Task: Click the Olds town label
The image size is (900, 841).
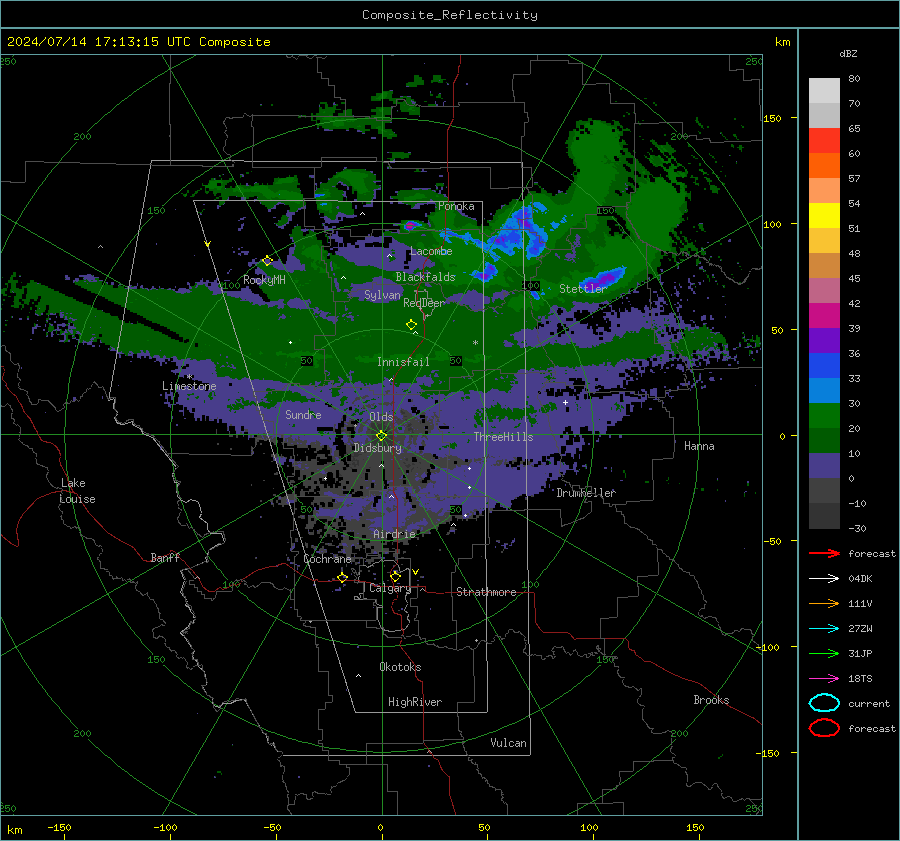Action: click(x=381, y=417)
